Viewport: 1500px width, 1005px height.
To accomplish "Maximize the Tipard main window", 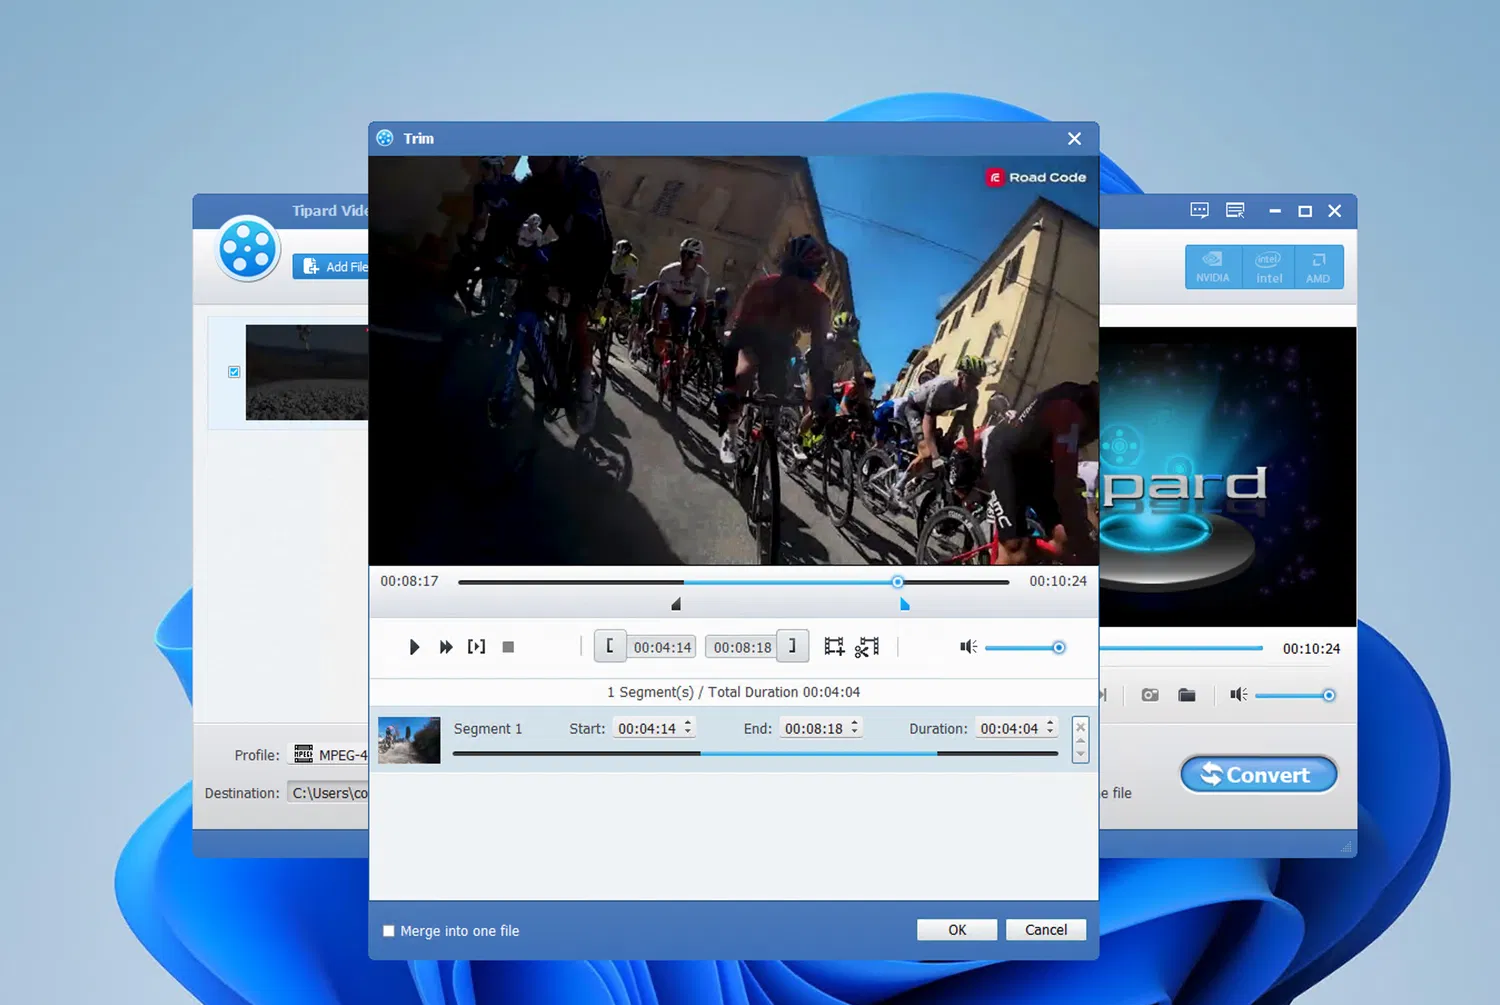I will point(1305,211).
